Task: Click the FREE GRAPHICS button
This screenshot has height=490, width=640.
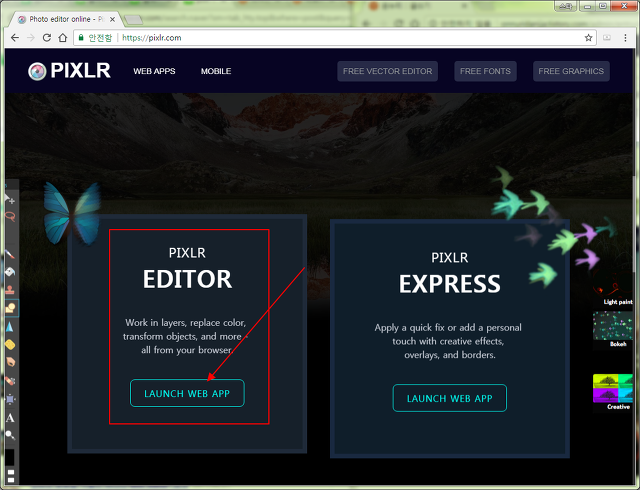Action: click(x=571, y=71)
